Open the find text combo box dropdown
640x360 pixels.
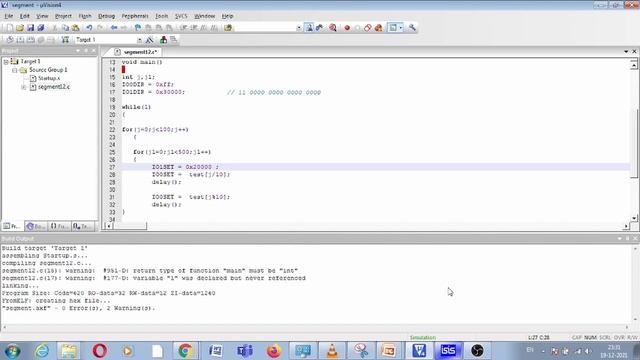tap(299, 28)
